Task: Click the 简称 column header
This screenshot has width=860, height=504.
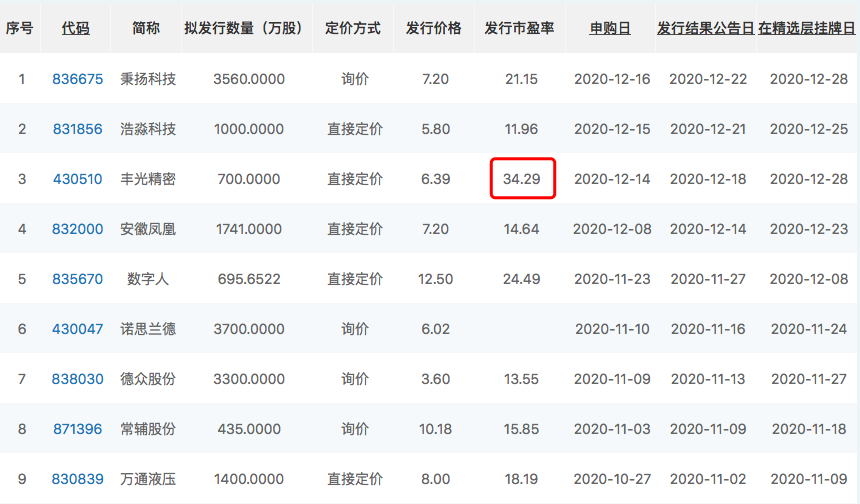Action: coord(146,28)
